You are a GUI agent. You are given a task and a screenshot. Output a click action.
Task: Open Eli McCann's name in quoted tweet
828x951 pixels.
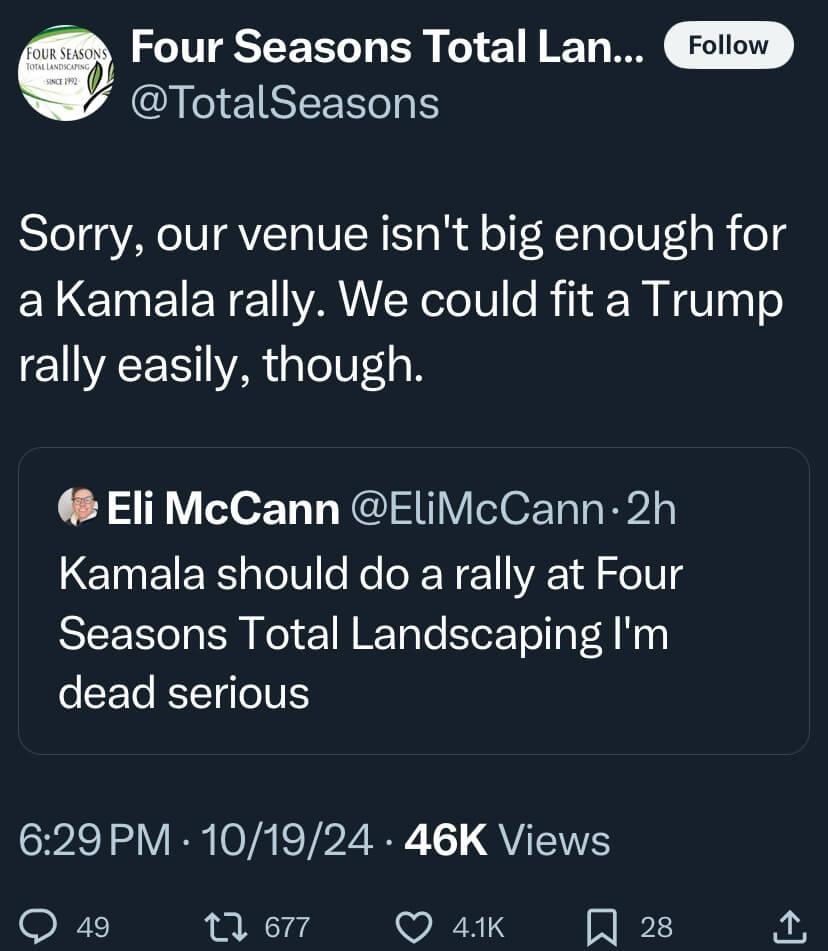coord(223,508)
